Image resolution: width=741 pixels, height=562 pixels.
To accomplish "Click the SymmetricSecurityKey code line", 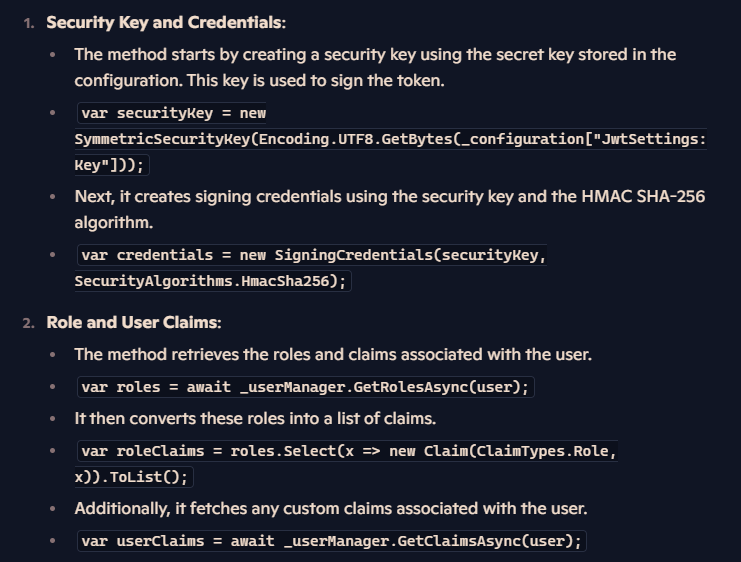I will point(390,139).
